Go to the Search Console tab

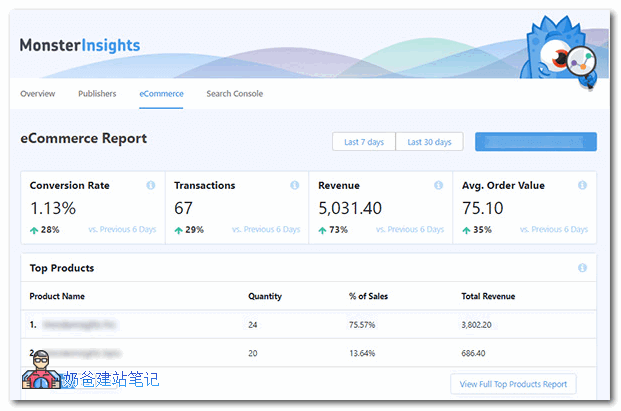tap(234, 94)
